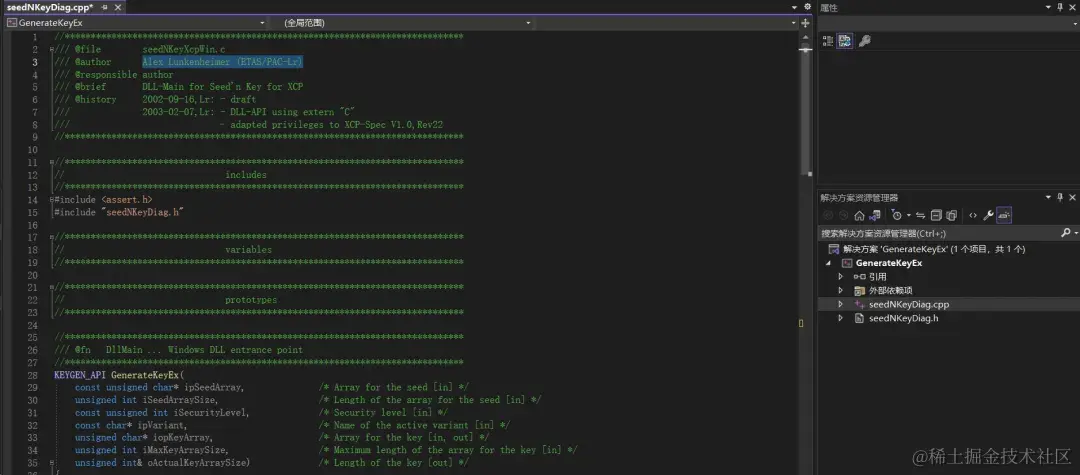Open the pending changes filter dropdown arrow
This screenshot has width=1080, height=475.
click(x=908, y=215)
